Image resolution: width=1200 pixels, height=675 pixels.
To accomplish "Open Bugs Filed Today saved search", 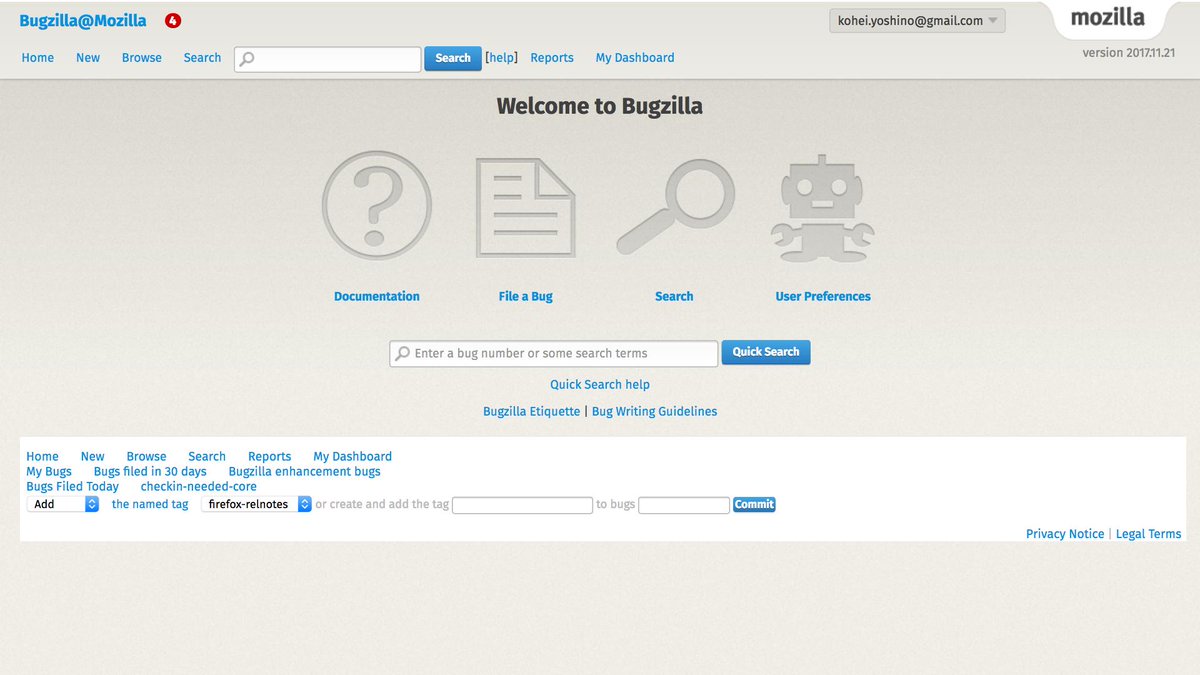I will [x=72, y=486].
